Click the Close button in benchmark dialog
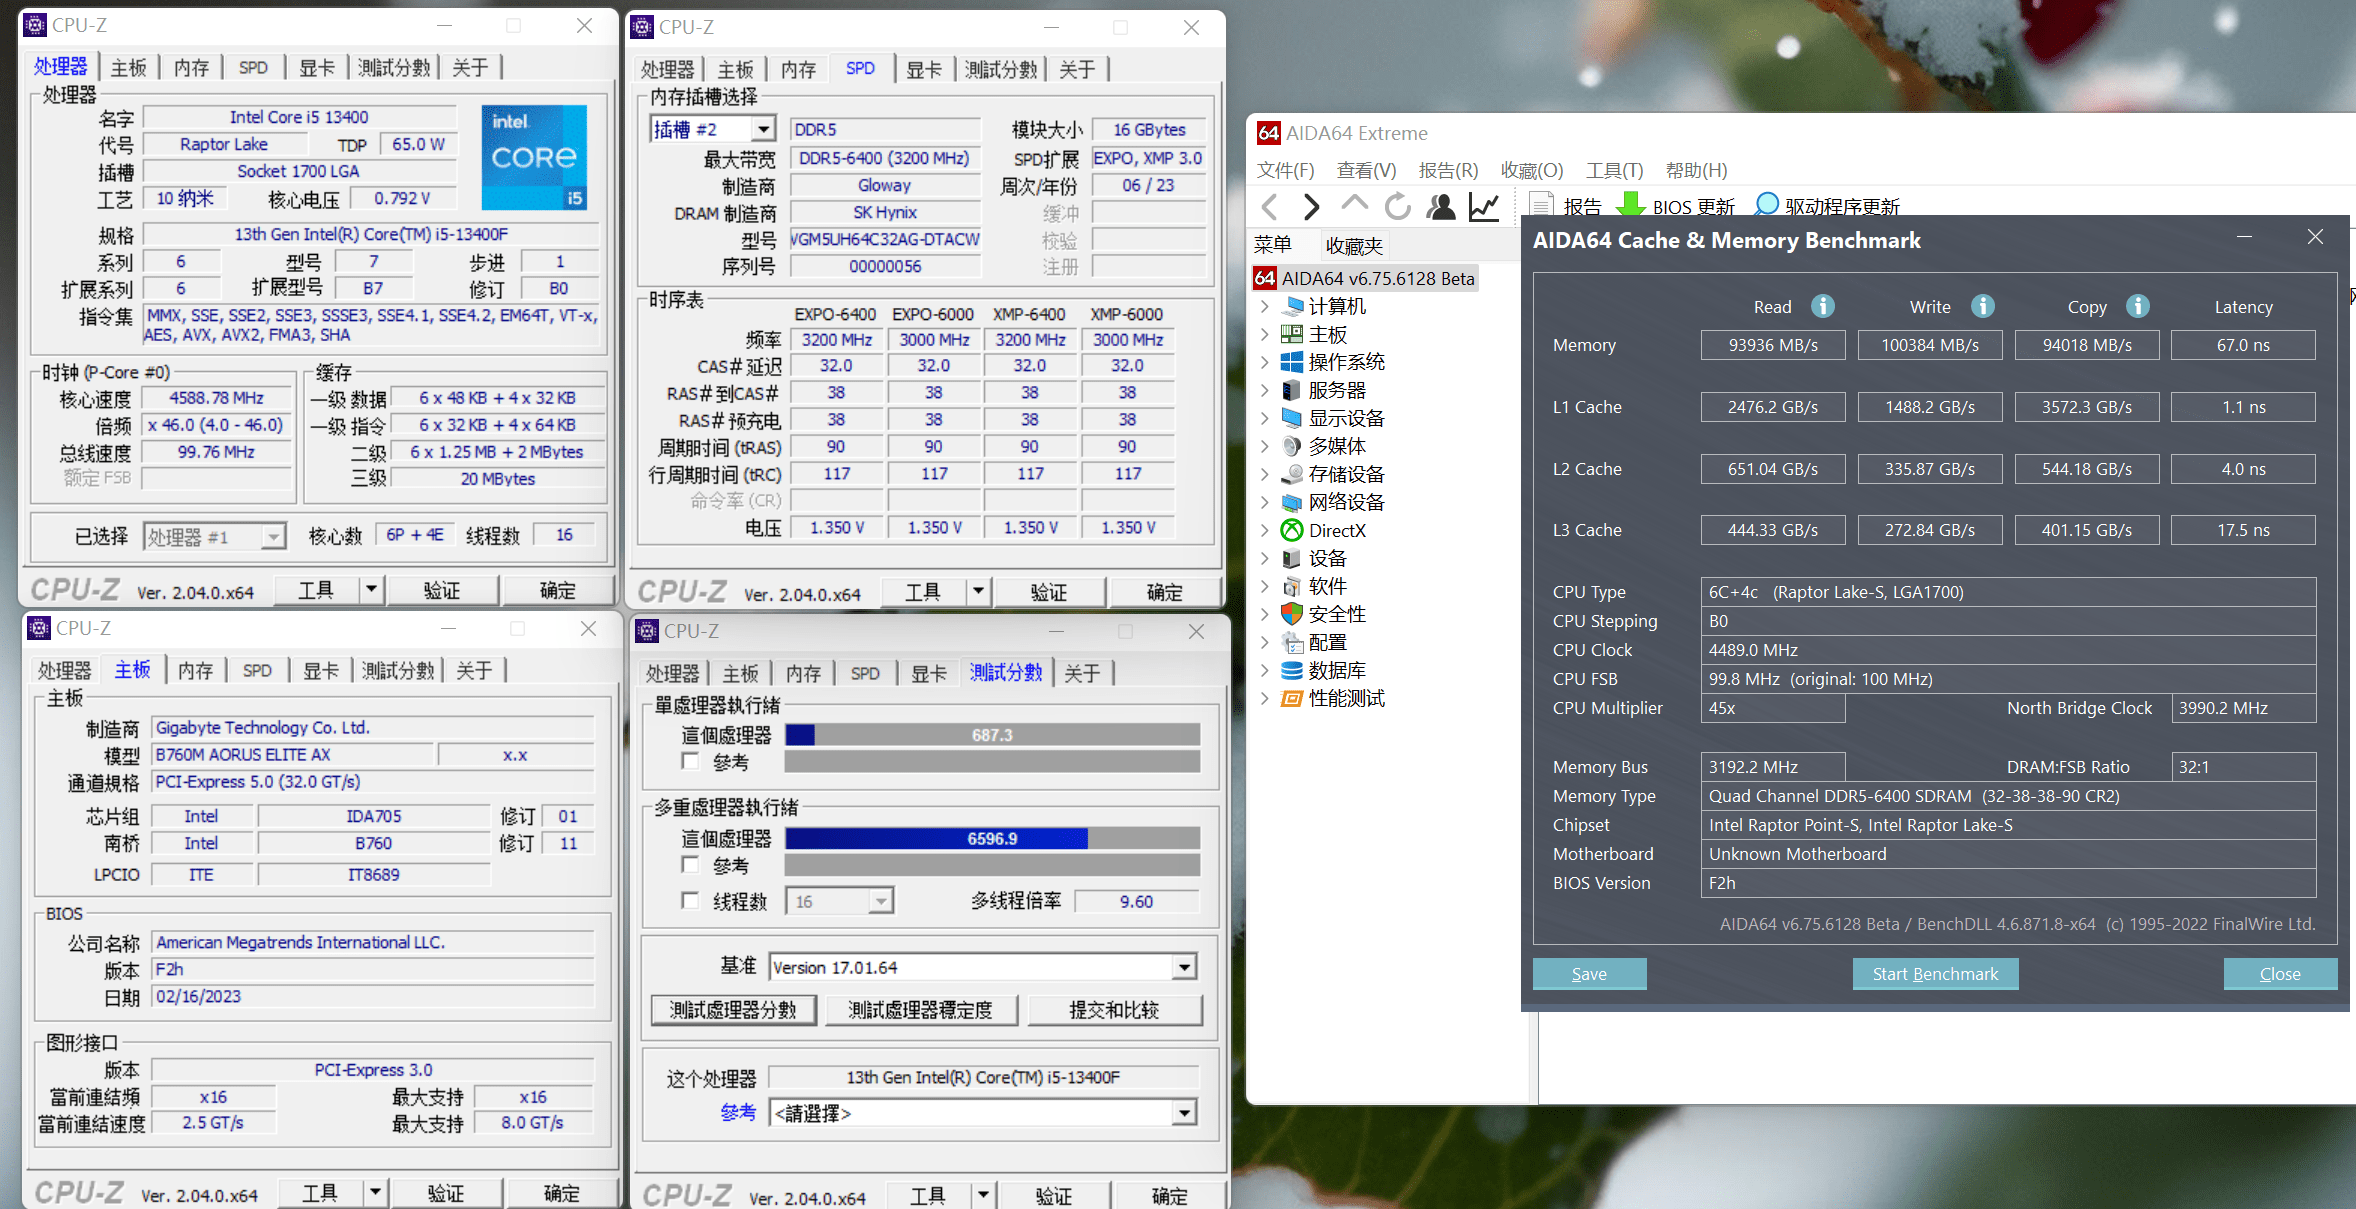Viewport: 2356px width, 1209px height. (x=2280, y=974)
